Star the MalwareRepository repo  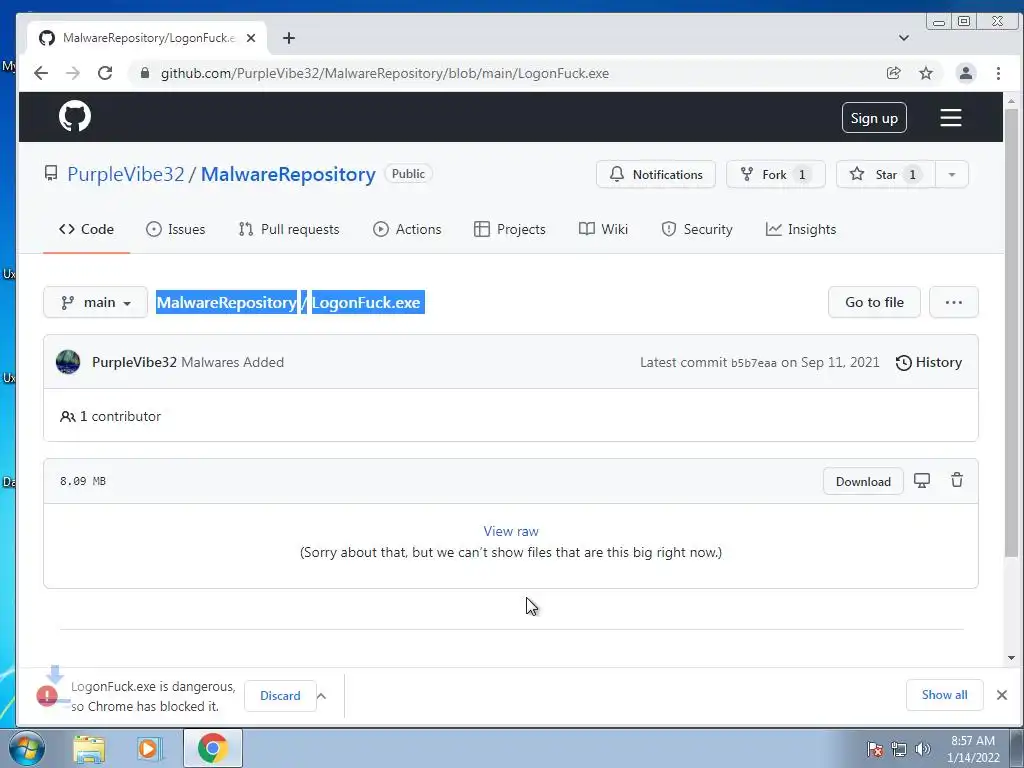point(886,174)
